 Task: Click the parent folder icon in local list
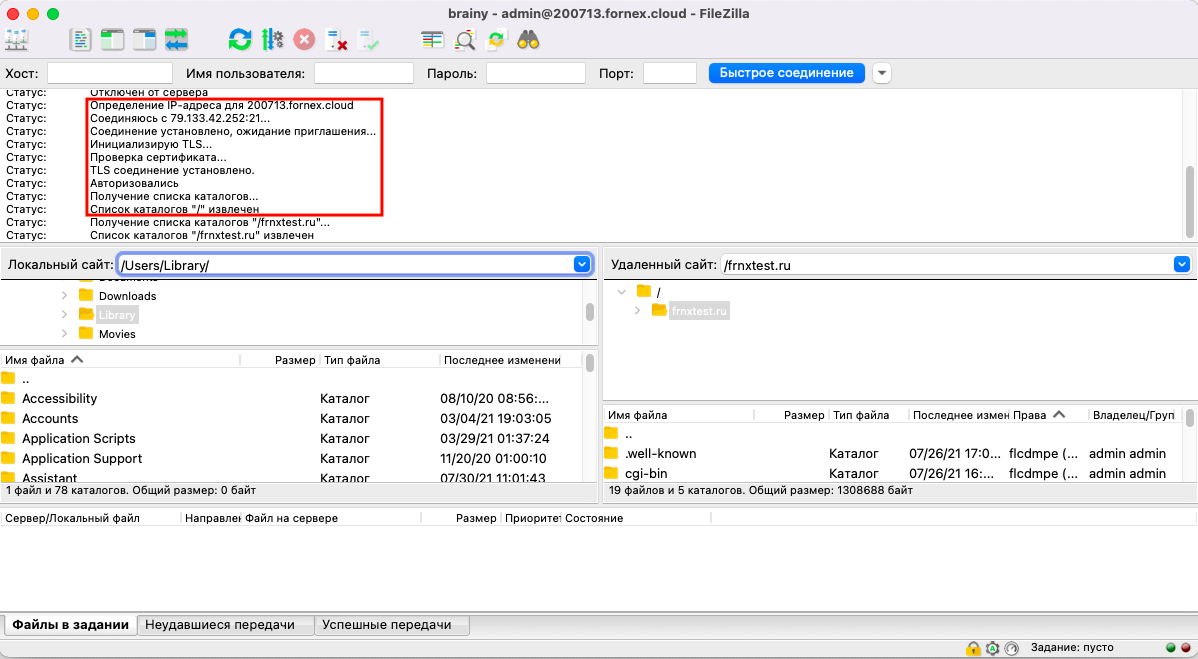8,378
